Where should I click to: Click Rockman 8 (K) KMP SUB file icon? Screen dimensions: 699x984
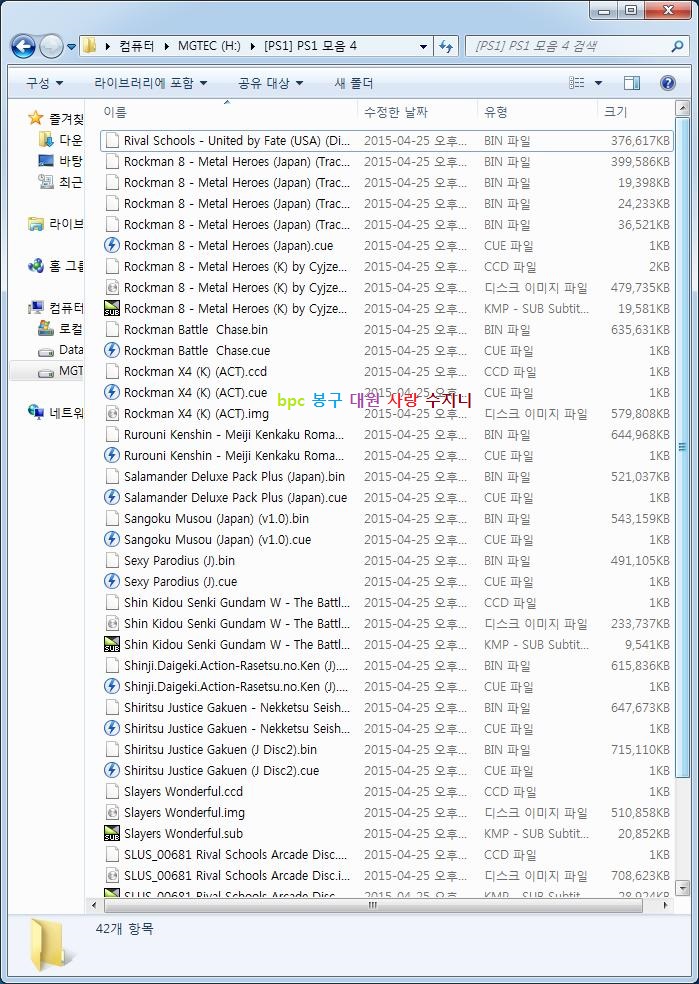click(x=112, y=308)
